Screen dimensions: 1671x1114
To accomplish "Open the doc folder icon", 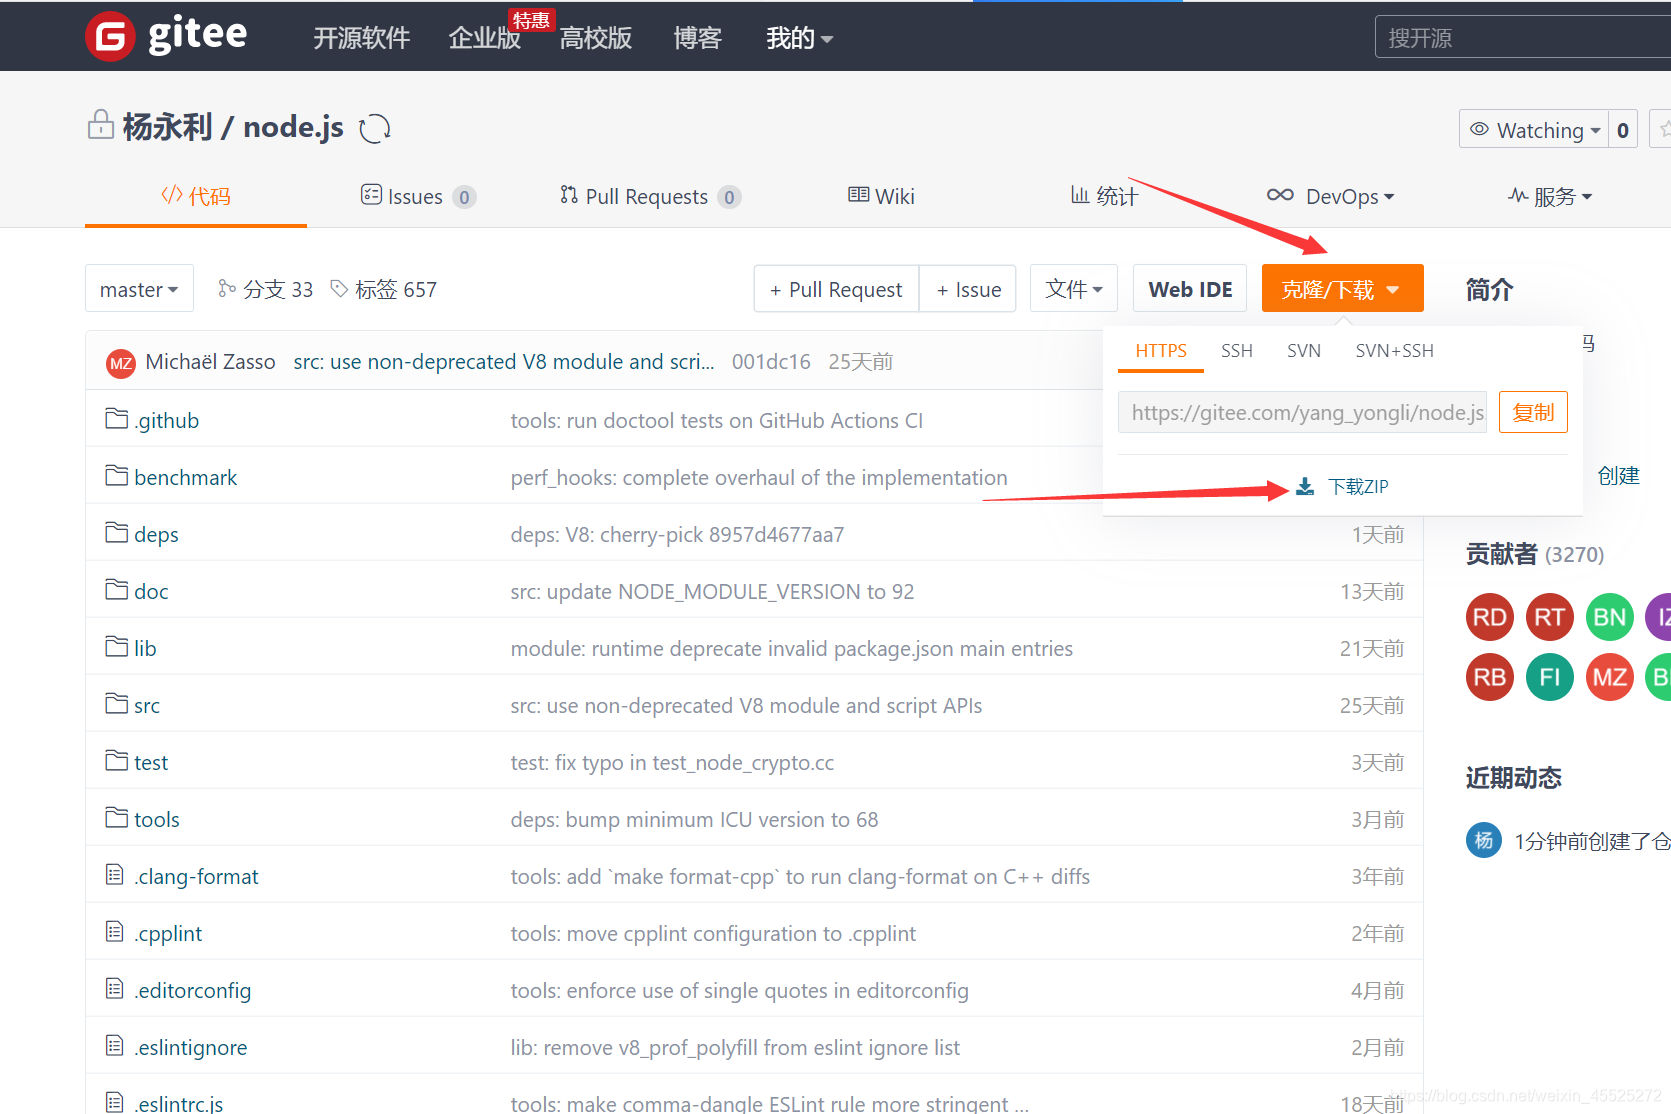I will pyautogui.click(x=117, y=589).
